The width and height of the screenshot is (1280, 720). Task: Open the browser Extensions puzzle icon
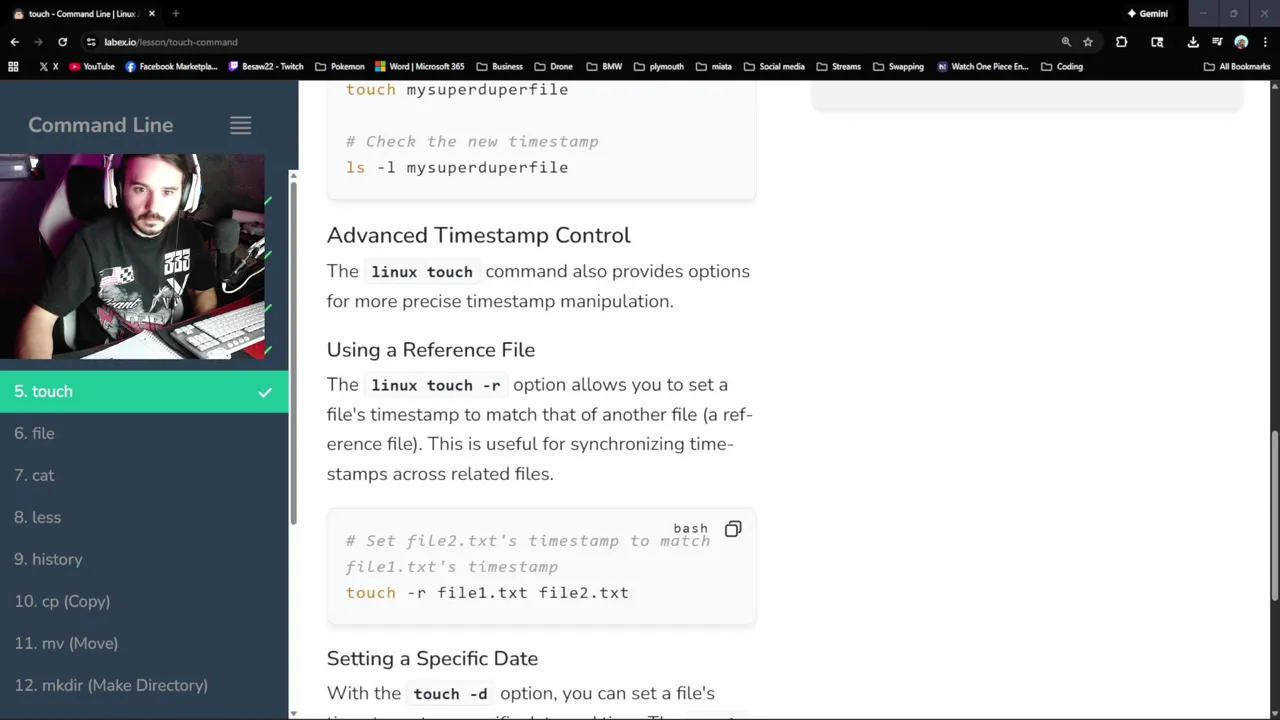point(1121,42)
